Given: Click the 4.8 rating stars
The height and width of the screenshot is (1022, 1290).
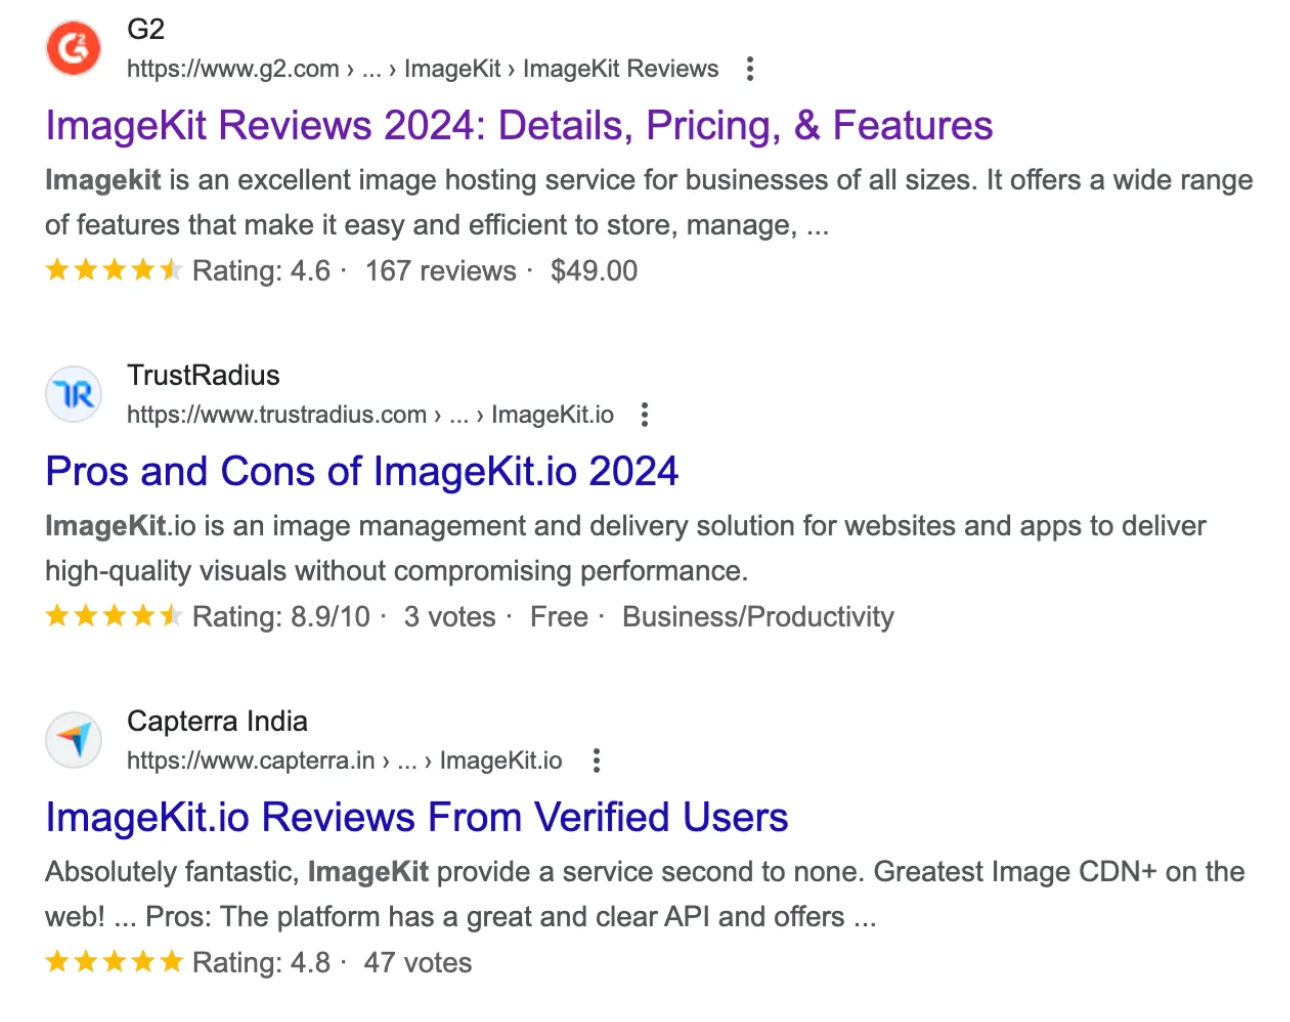Looking at the screenshot, I should [114, 962].
